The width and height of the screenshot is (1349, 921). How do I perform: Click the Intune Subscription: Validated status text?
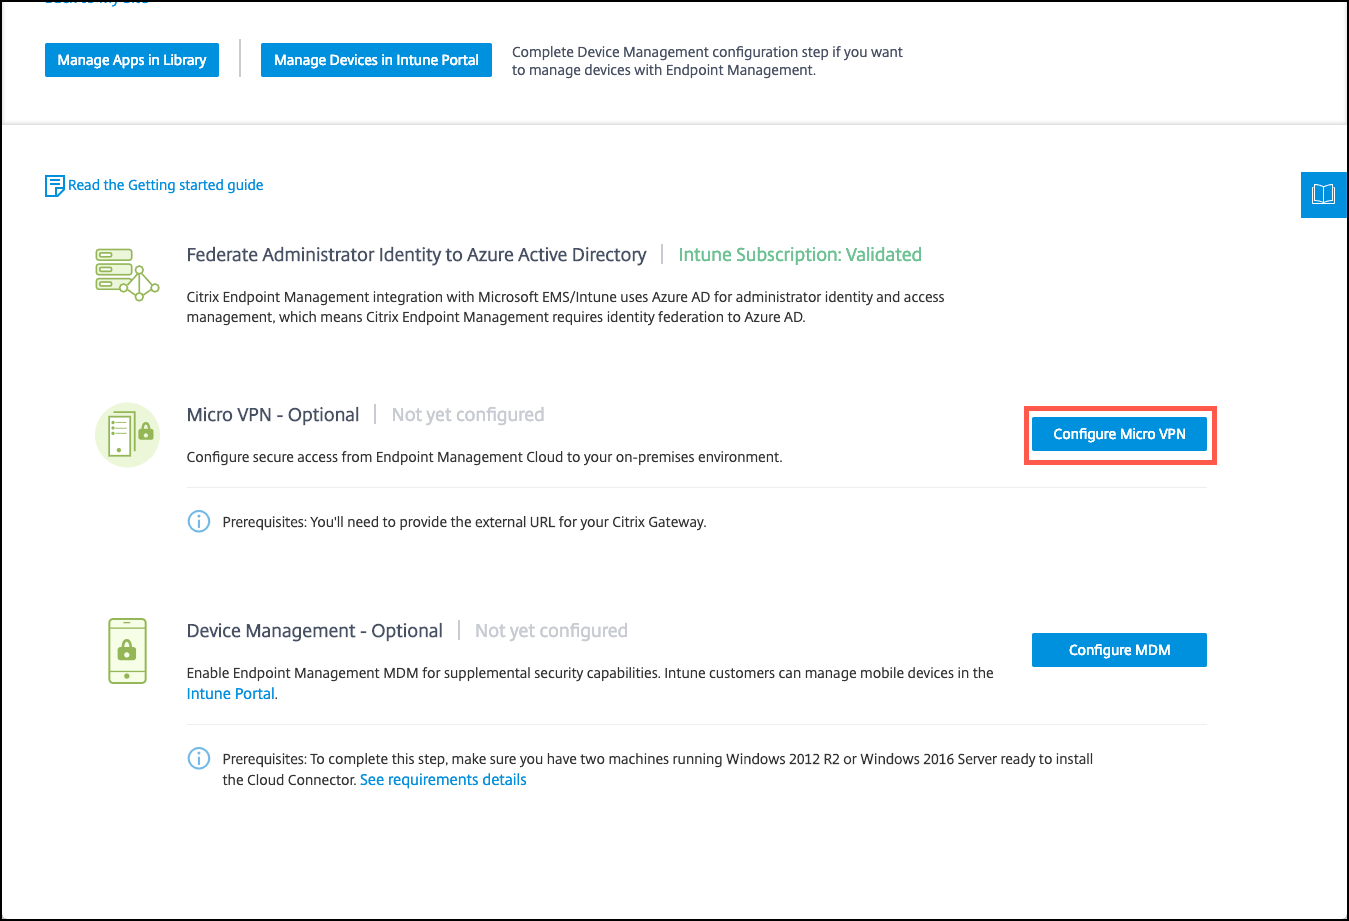800,255
